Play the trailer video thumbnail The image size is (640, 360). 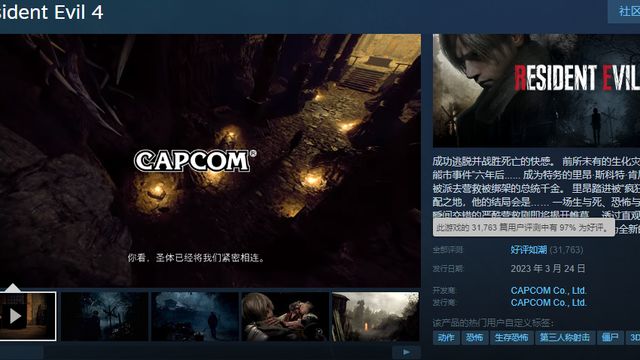[x=28, y=316]
